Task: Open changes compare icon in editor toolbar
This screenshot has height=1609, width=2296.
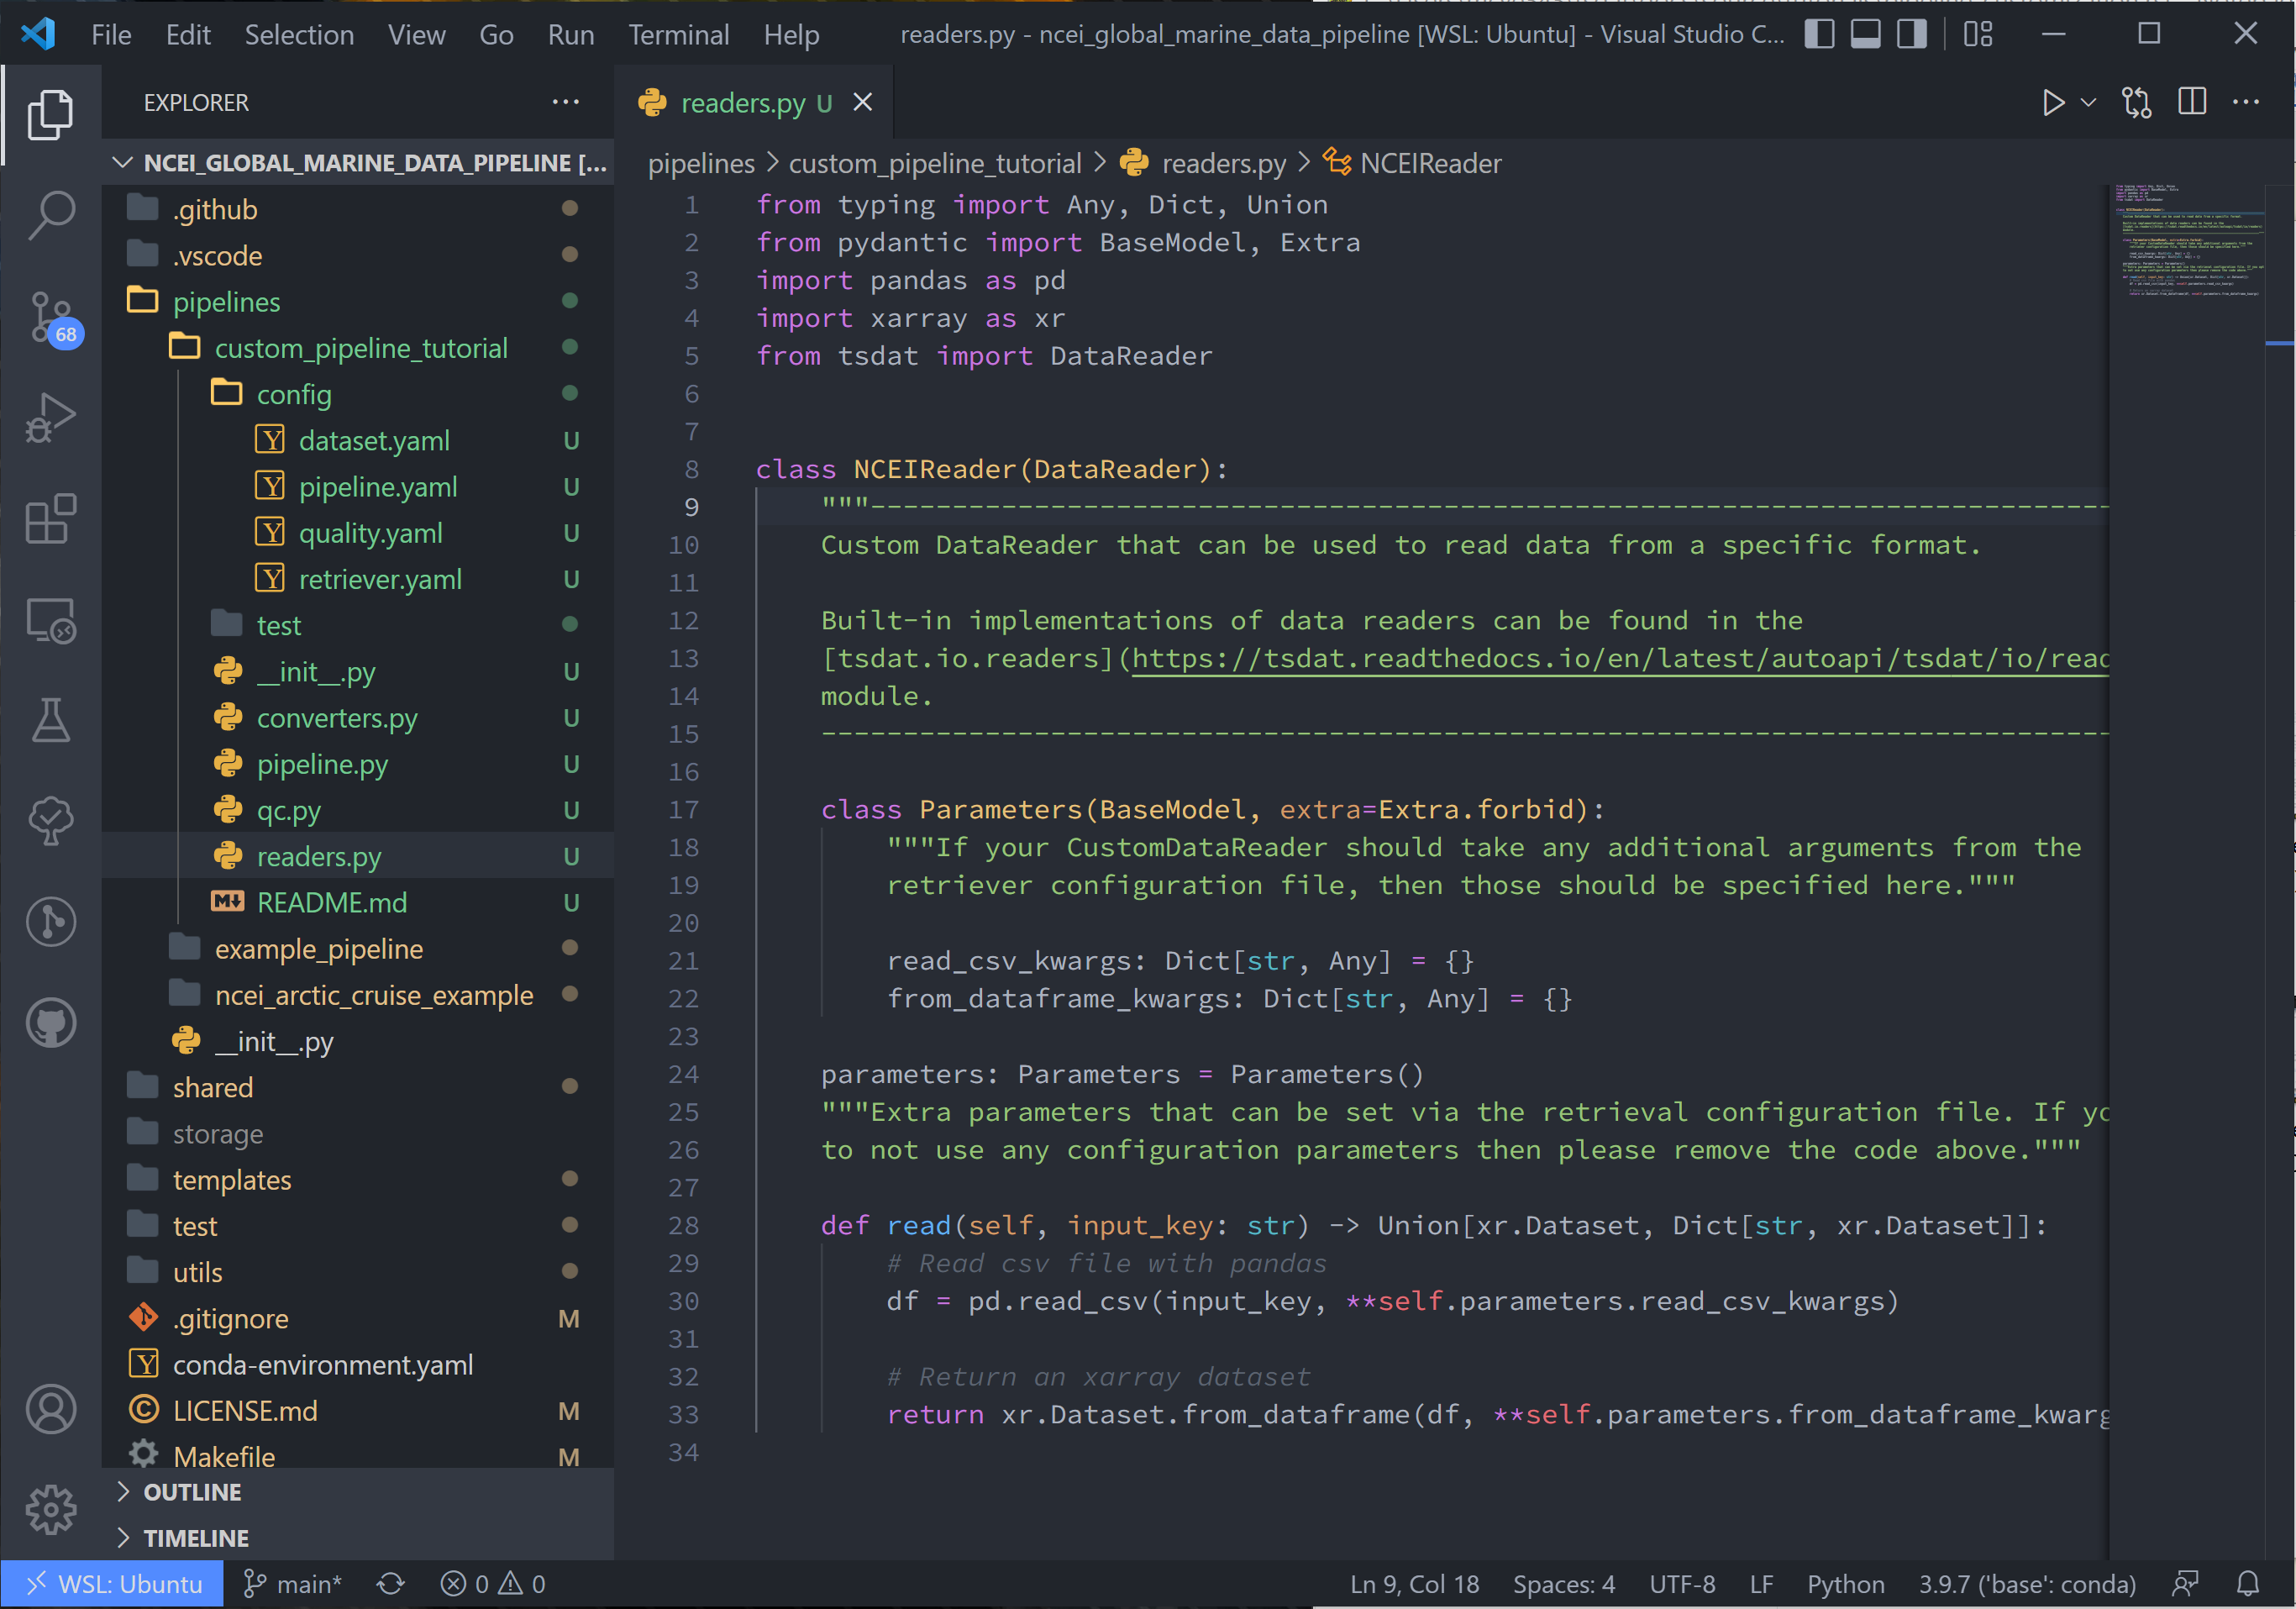Action: (x=2137, y=102)
